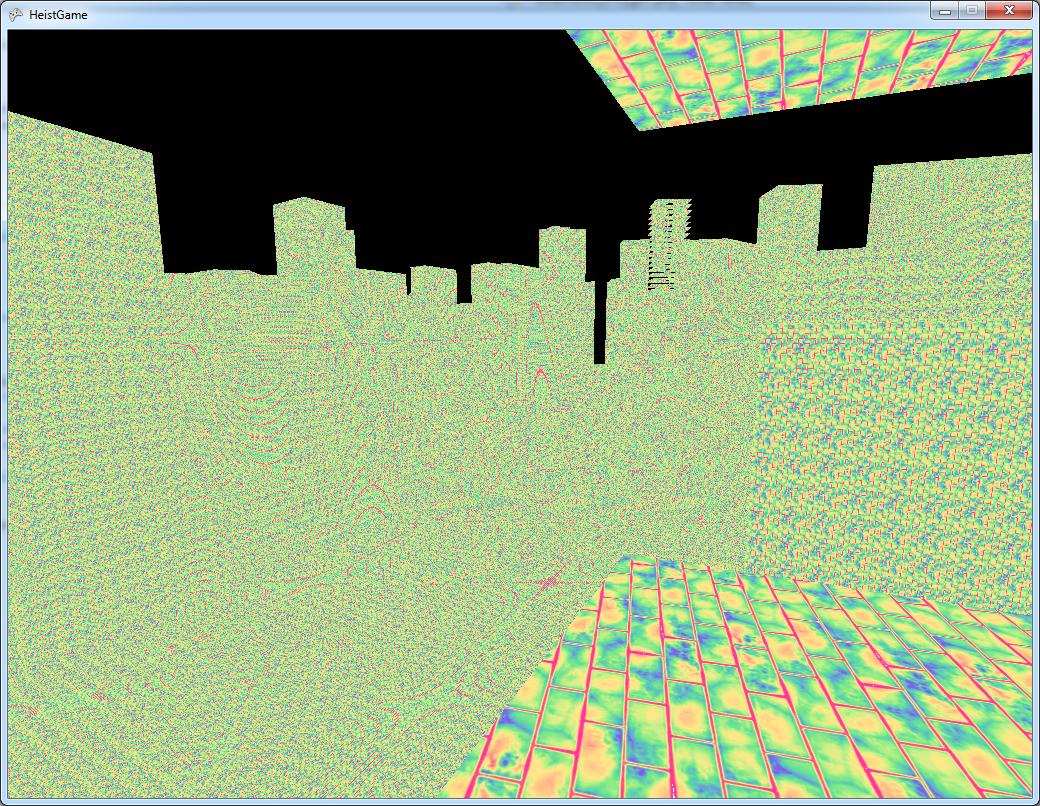Close the HeistGame window
Screen dimensions: 1040x806
(1009, 10)
